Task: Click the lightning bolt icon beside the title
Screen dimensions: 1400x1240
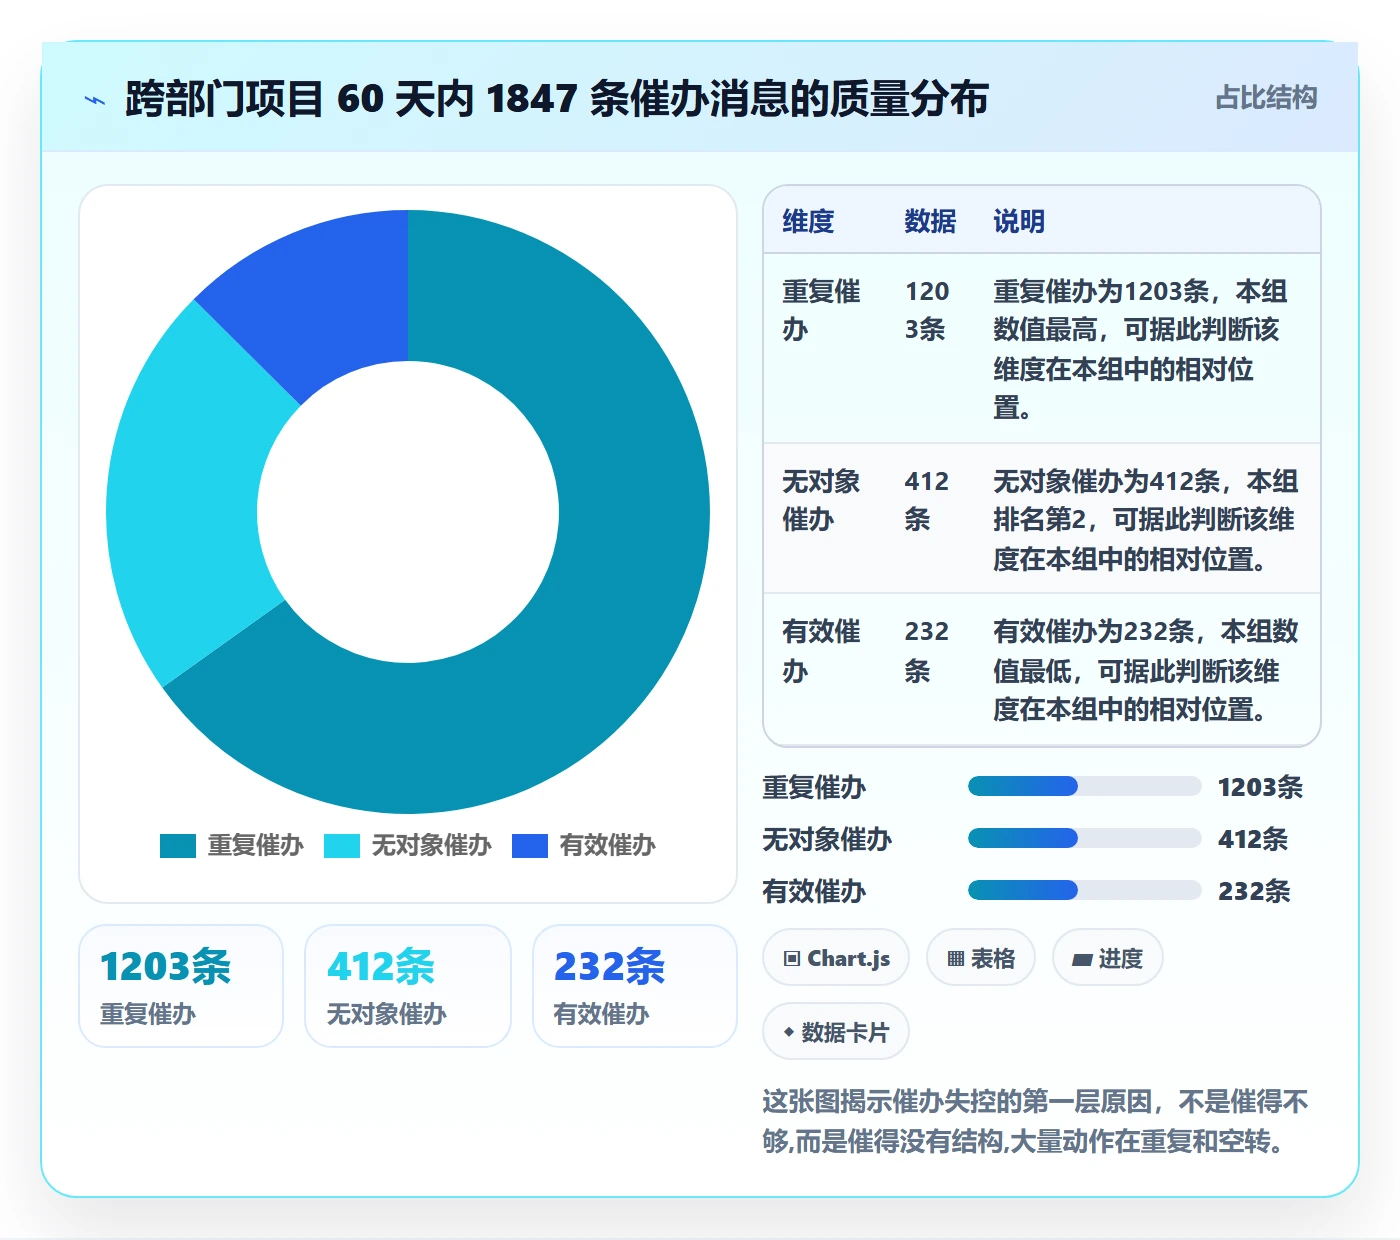Action: click(95, 100)
